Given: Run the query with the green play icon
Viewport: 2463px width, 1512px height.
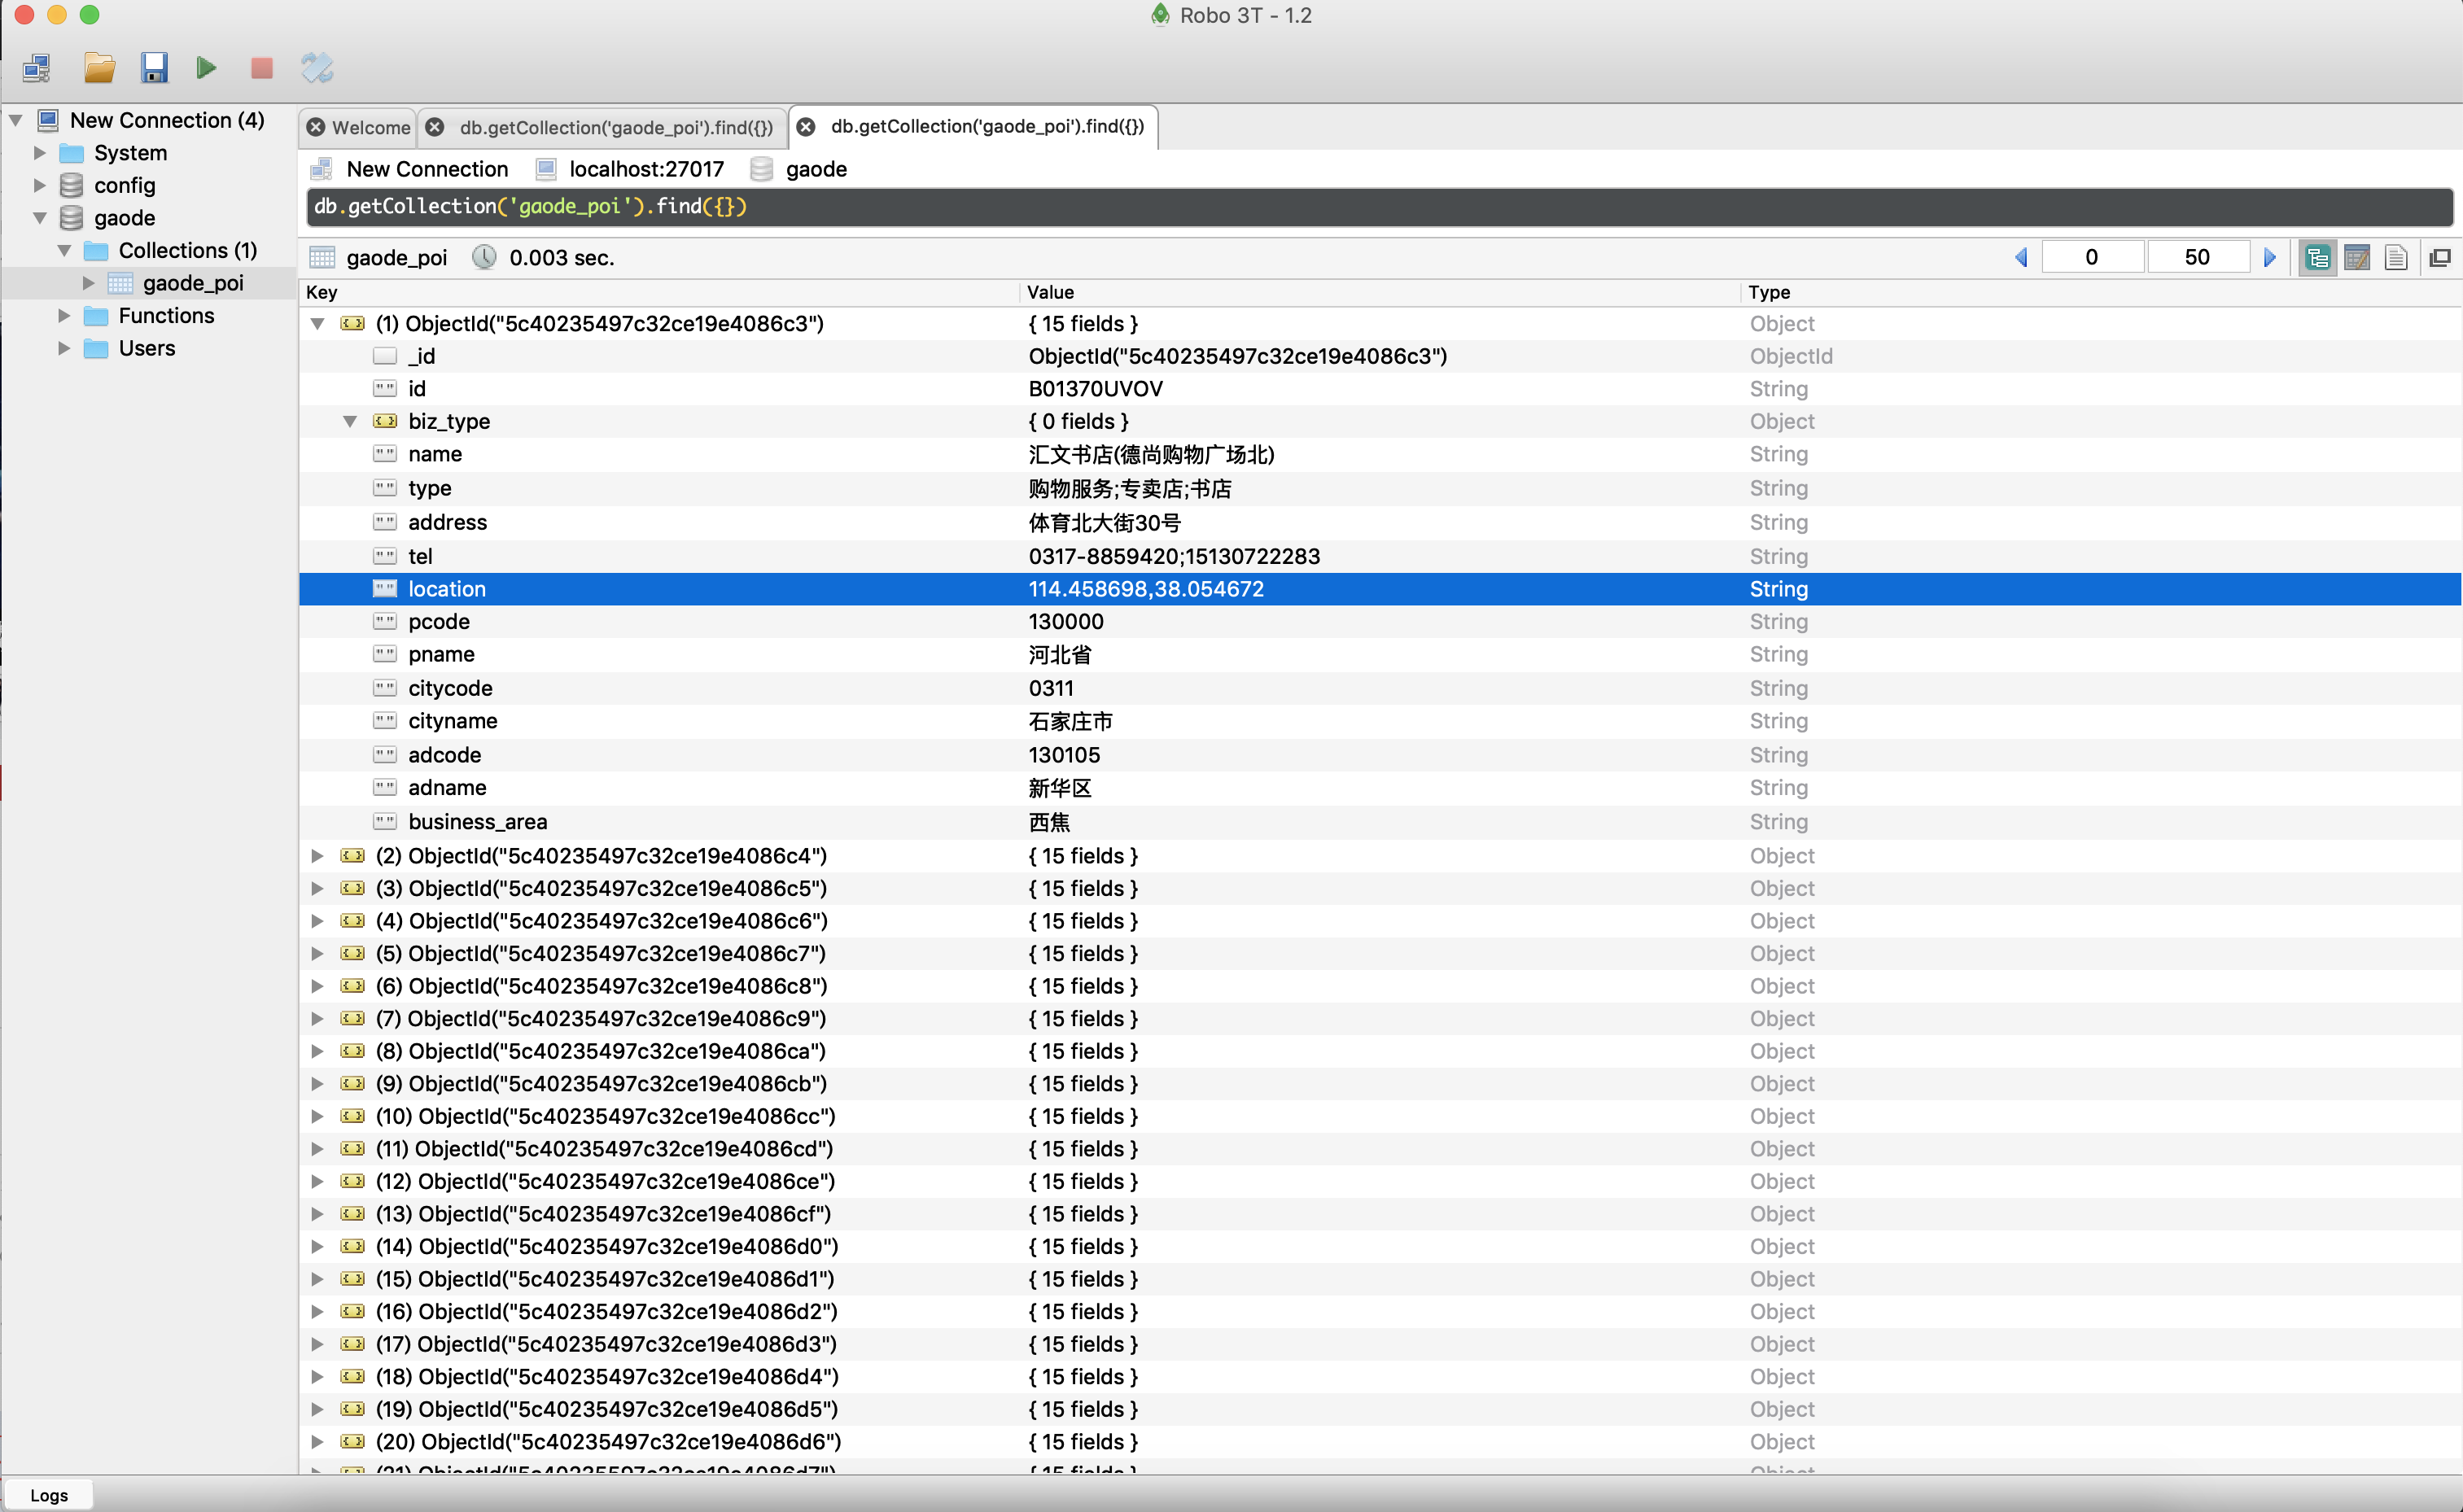Looking at the screenshot, I should point(206,68).
